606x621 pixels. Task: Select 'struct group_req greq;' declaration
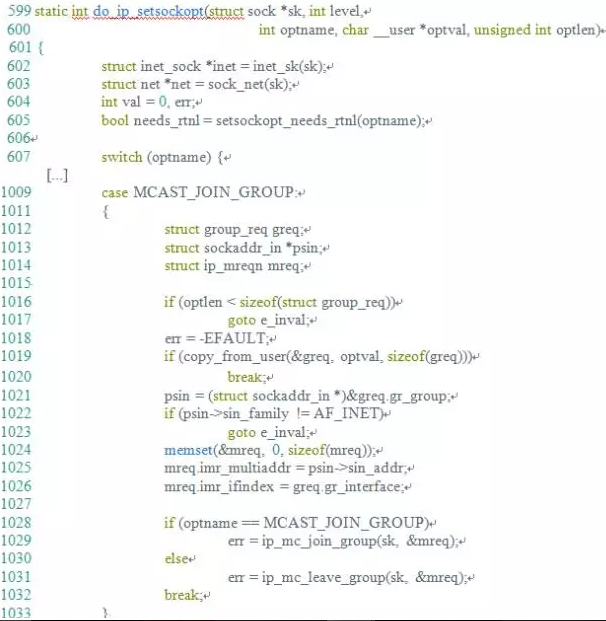click(234, 229)
